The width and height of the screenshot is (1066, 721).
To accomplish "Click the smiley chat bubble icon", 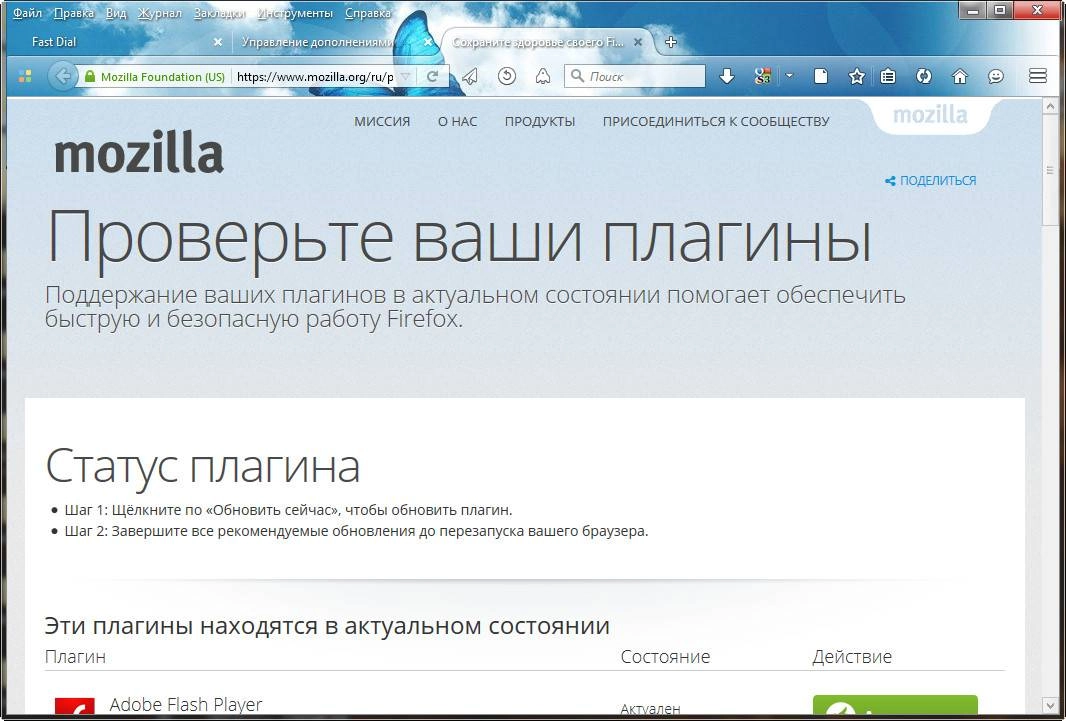I will (x=996, y=76).
